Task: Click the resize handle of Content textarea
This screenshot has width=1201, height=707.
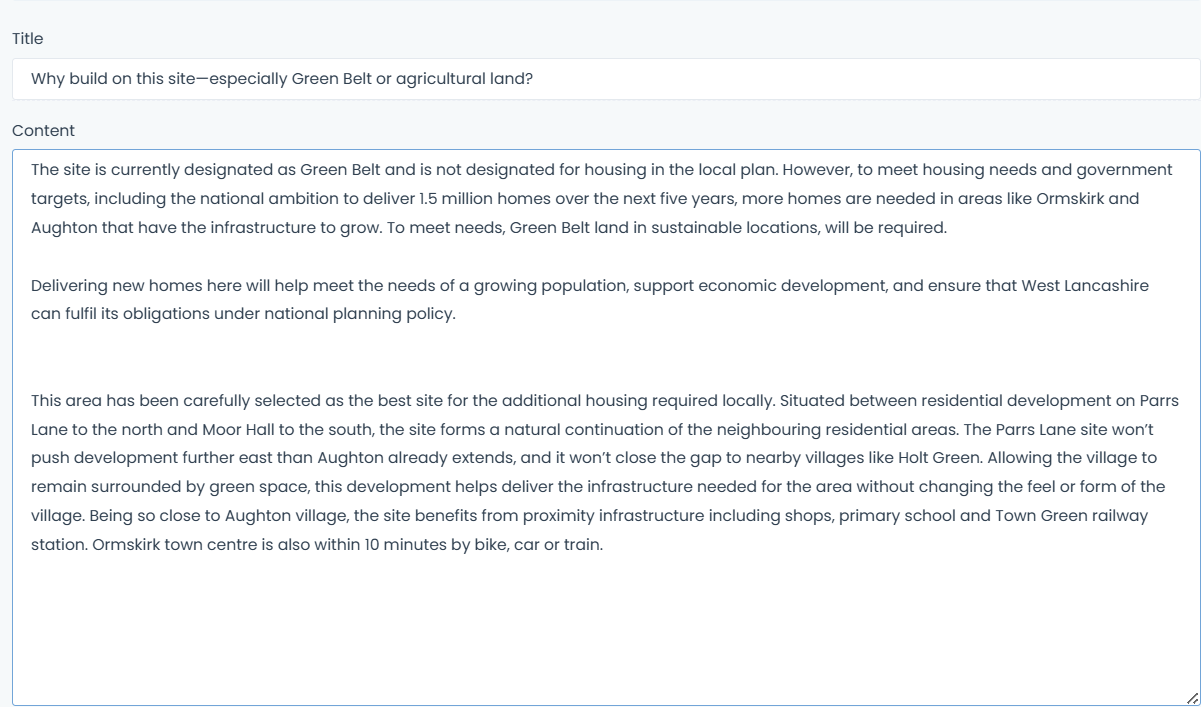Action: (x=1191, y=697)
